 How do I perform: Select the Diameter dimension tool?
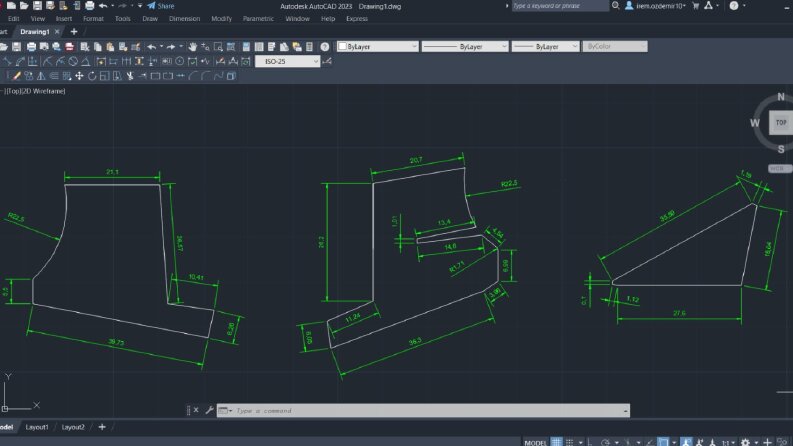(x=73, y=61)
